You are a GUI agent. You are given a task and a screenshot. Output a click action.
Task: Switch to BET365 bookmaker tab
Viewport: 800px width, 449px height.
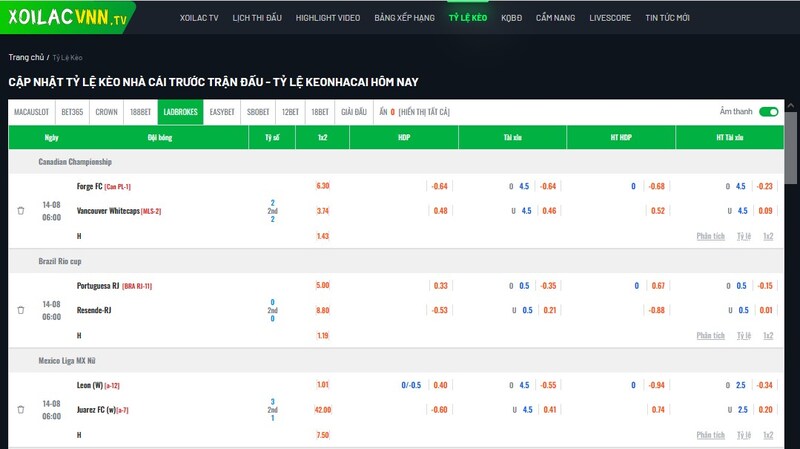point(72,112)
